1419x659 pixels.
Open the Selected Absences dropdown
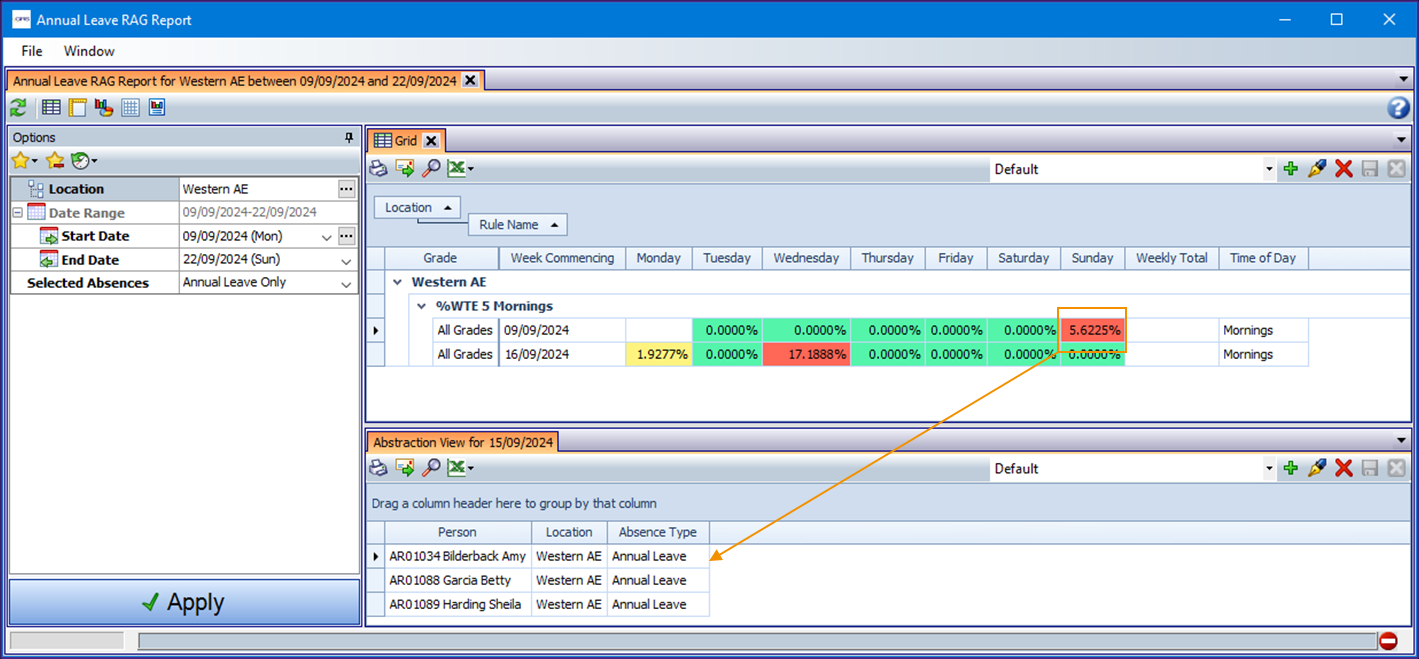(346, 284)
